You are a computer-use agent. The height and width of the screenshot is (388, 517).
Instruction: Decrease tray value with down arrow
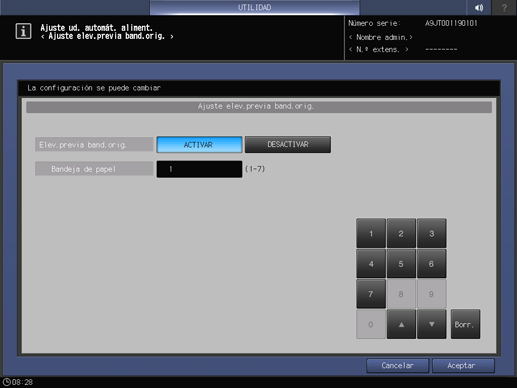[432, 324]
